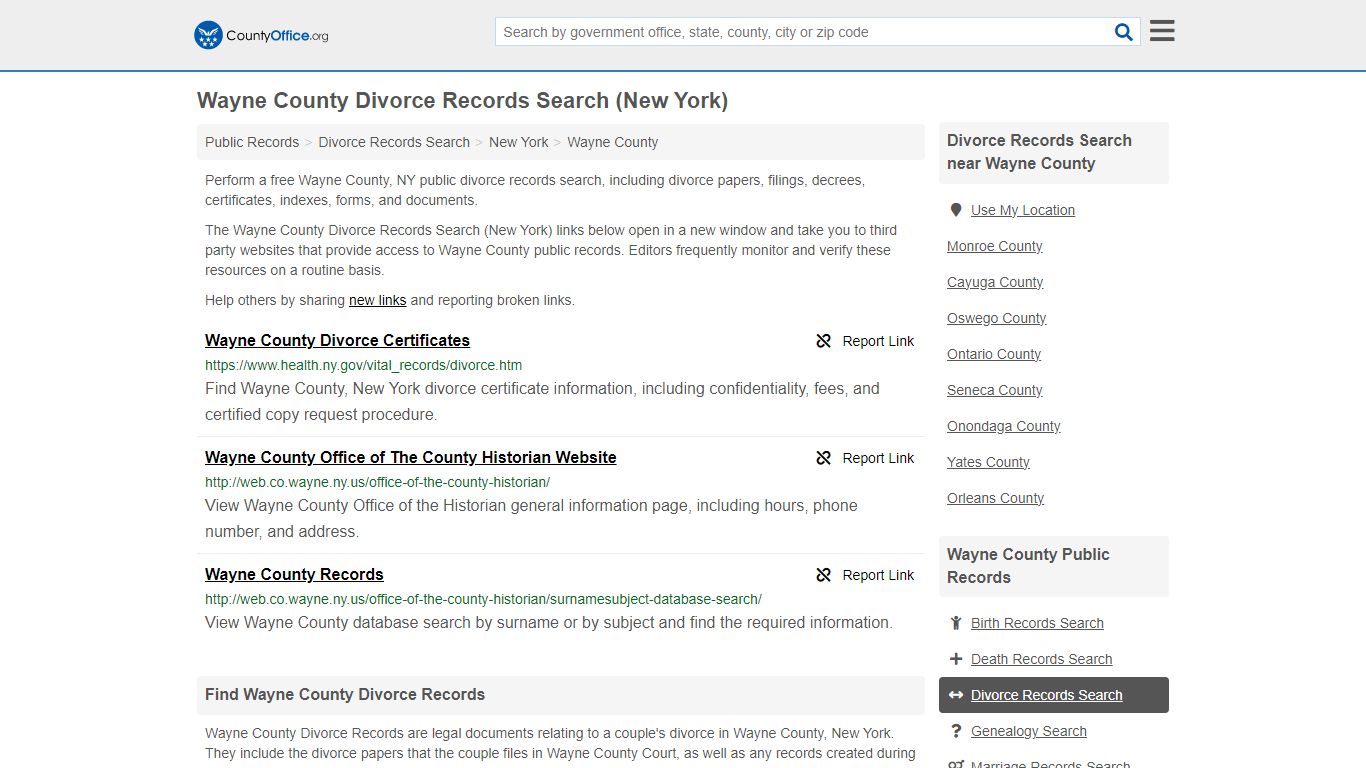This screenshot has height=768, width=1366.
Task: Open County Historian Website title link
Action: (410, 457)
